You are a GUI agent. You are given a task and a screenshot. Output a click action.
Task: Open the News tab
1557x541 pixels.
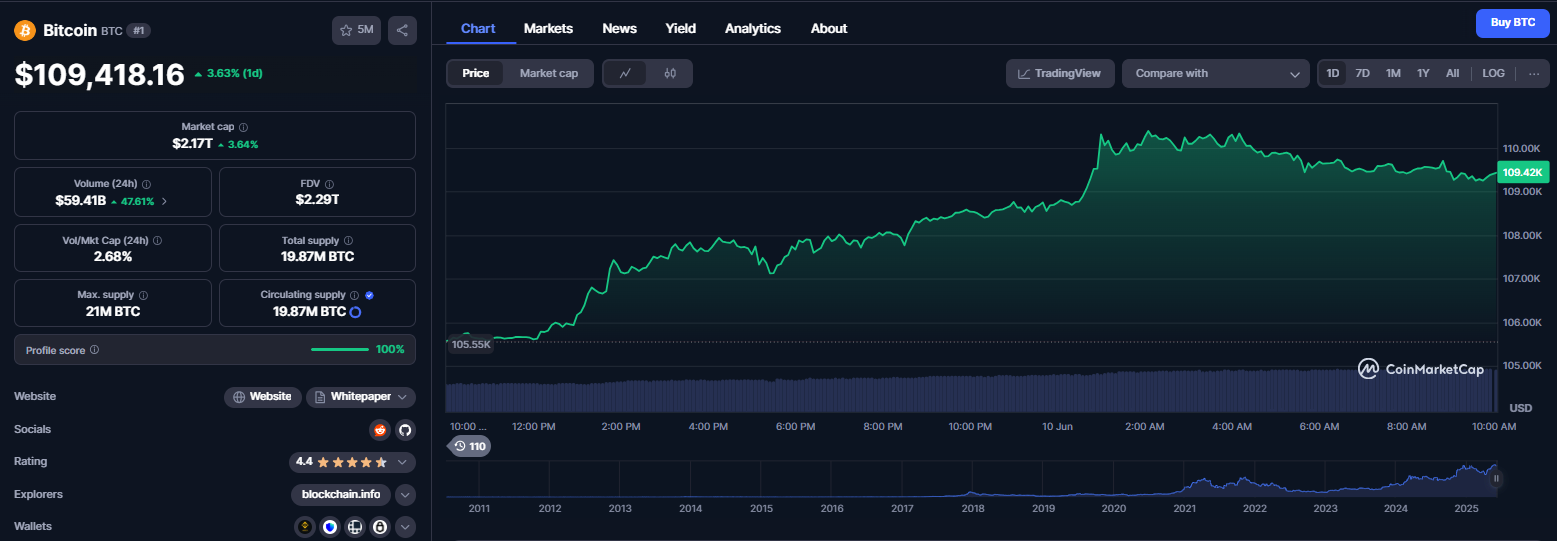tap(619, 28)
